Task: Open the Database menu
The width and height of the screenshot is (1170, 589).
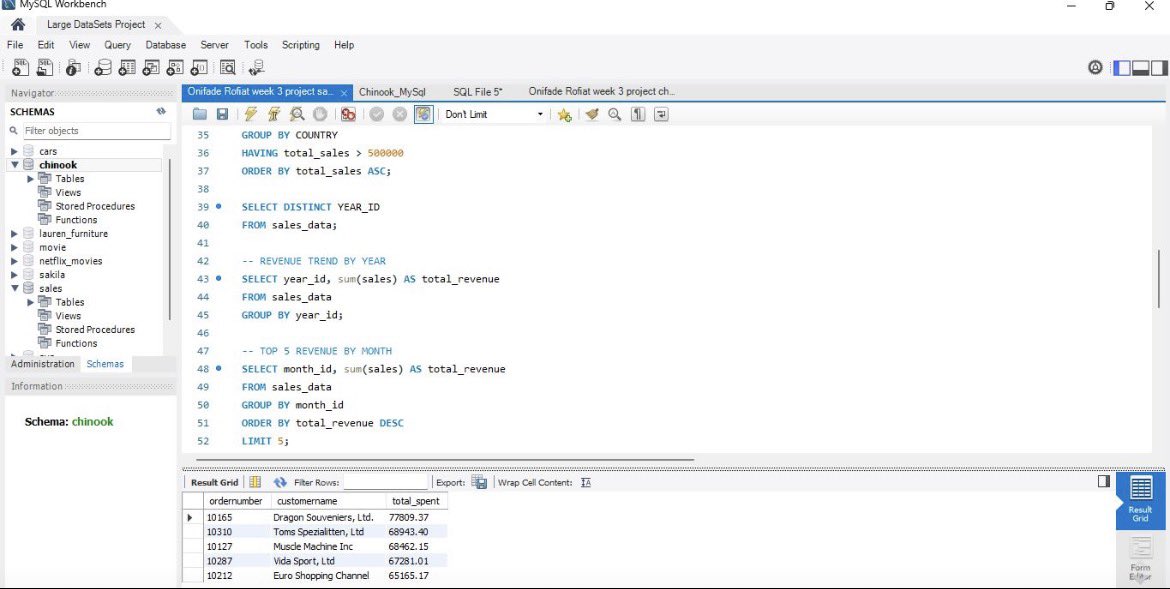Action: click(x=166, y=45)
